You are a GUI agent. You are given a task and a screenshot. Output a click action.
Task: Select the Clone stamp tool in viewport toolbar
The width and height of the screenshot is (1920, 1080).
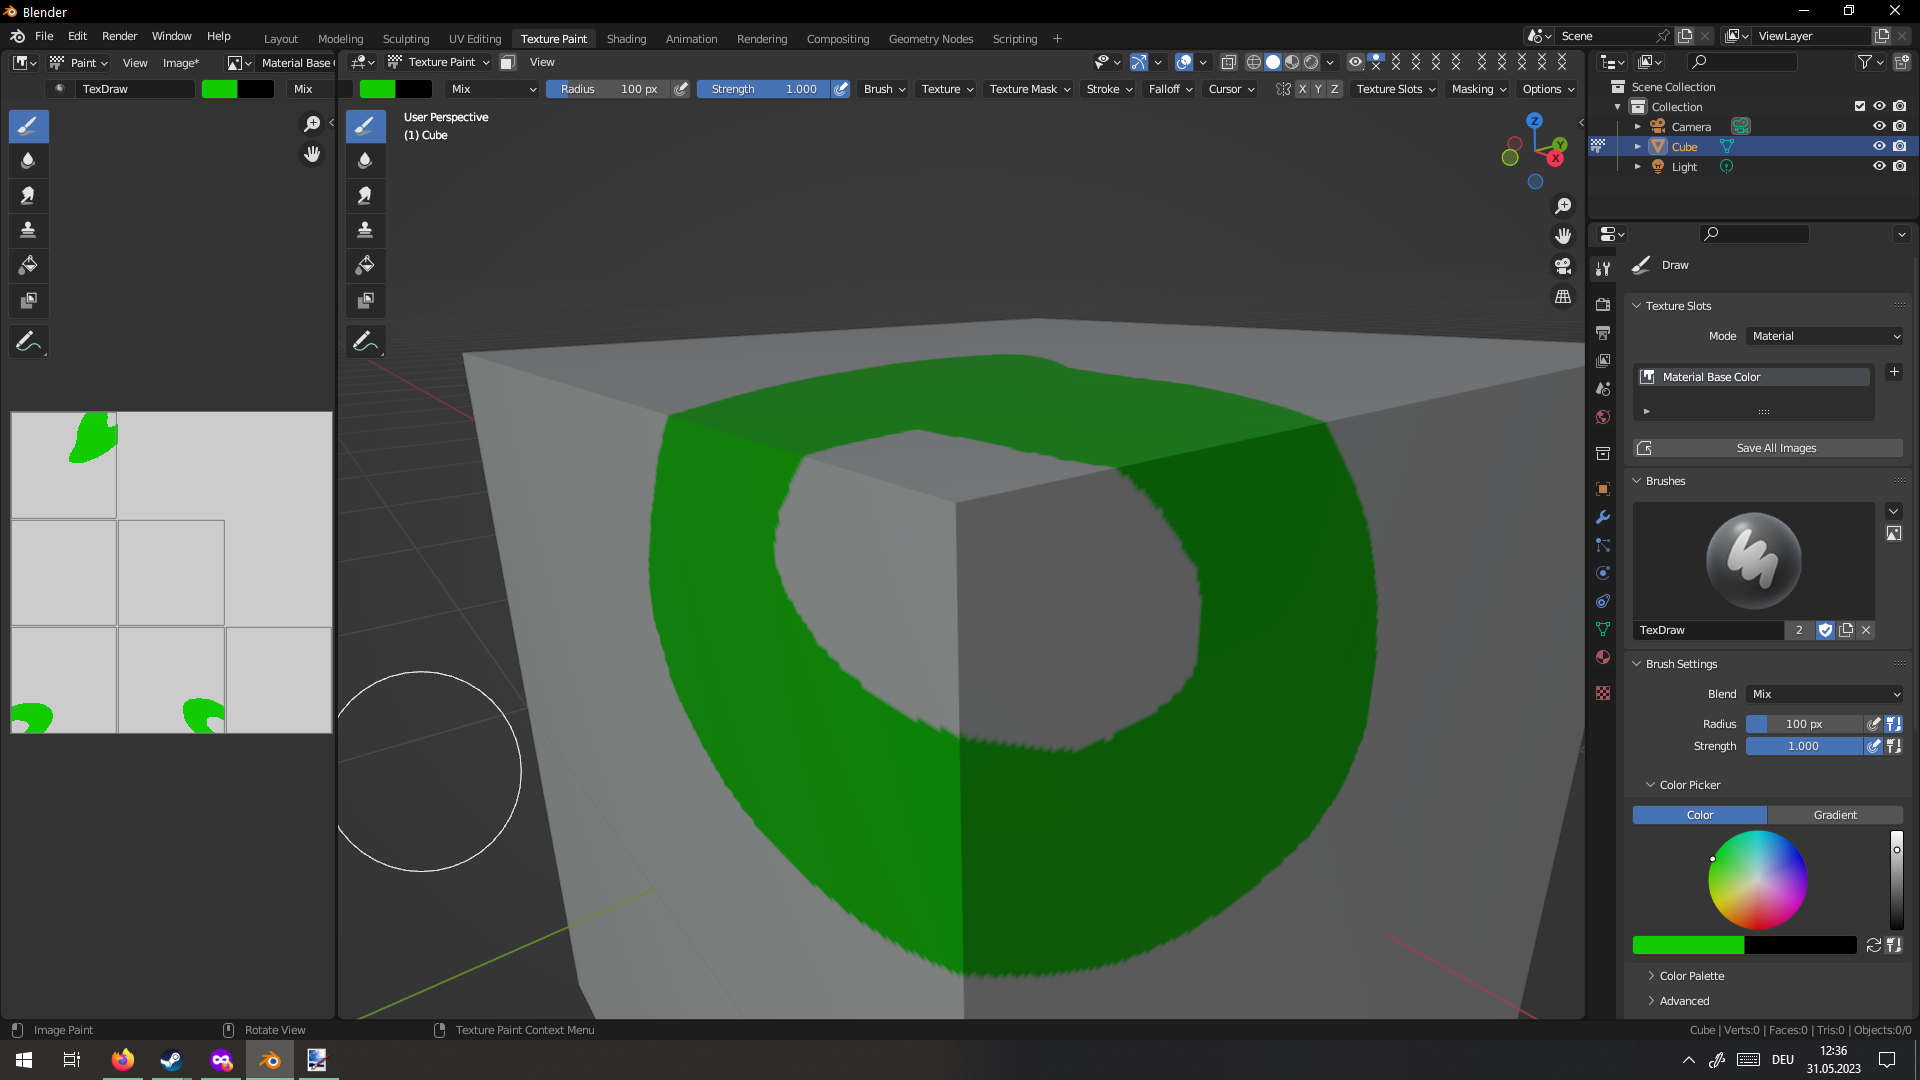coord(365,230)
